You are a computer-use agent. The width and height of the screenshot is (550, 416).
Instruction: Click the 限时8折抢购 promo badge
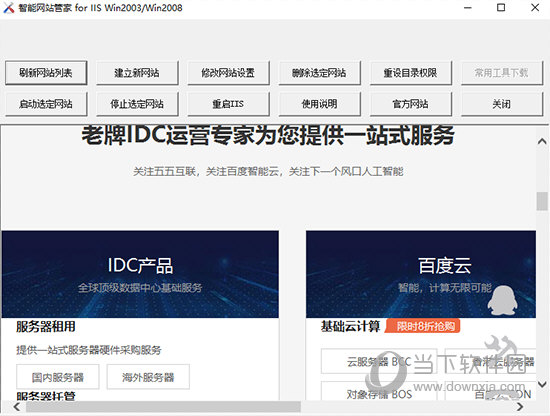[423, 326]
